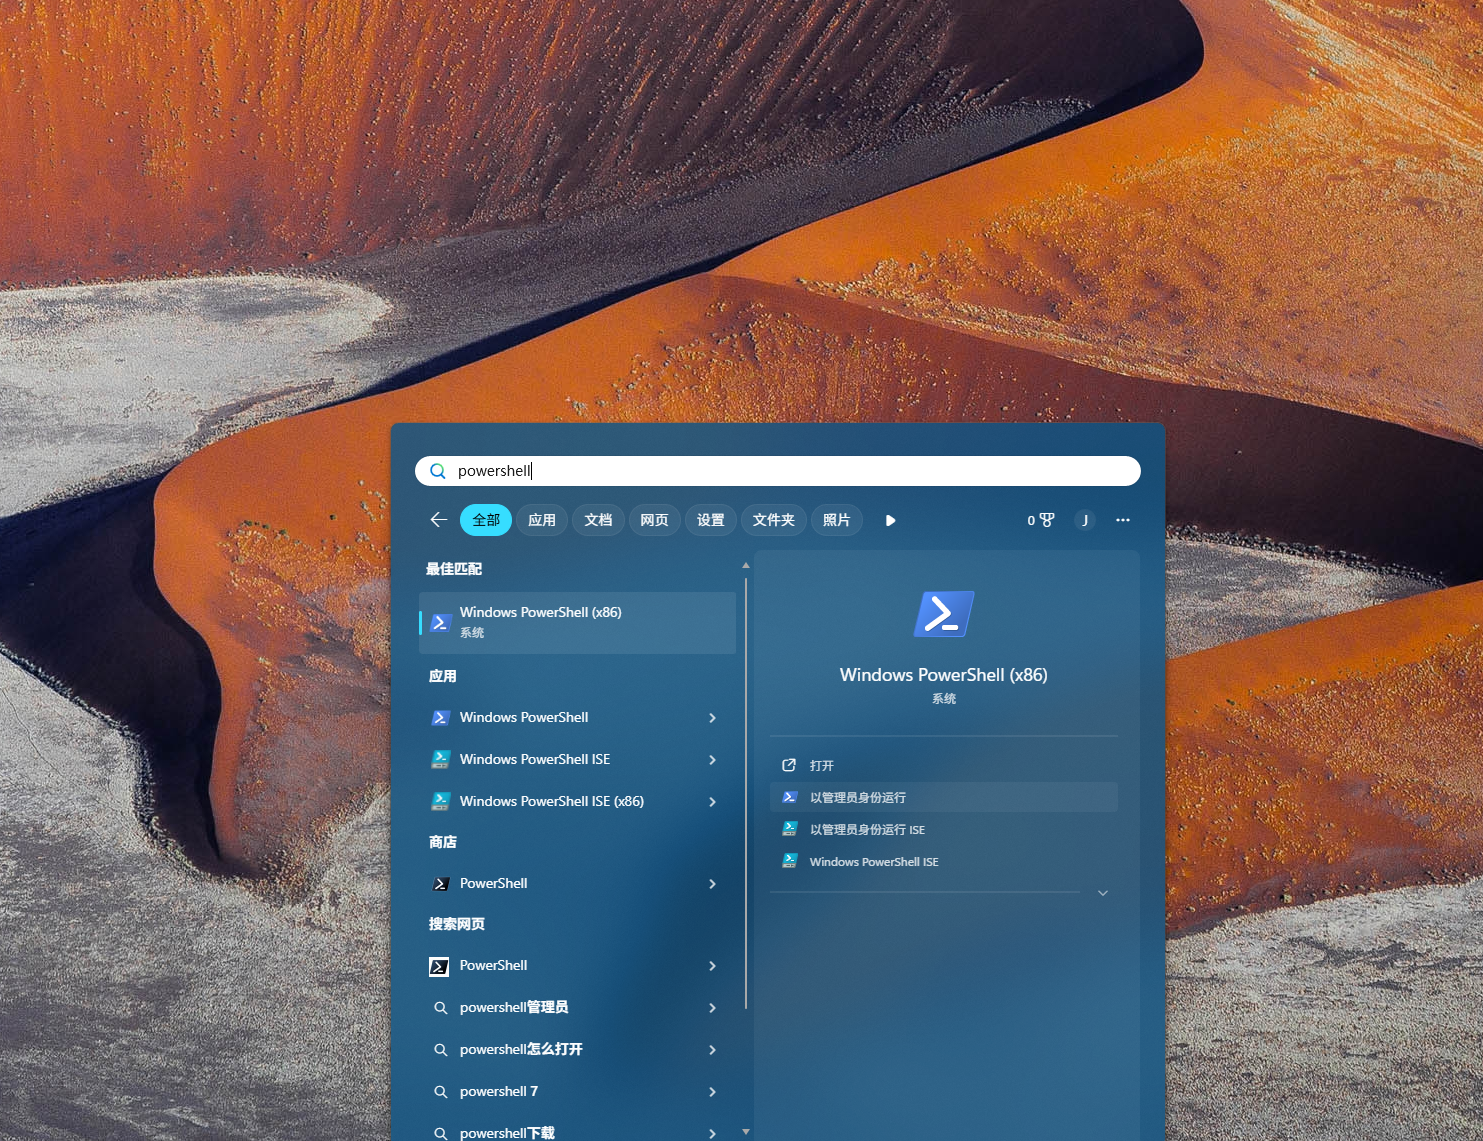
Task: Click the back arrow in search panel
Action: click(x=438, y=520)
